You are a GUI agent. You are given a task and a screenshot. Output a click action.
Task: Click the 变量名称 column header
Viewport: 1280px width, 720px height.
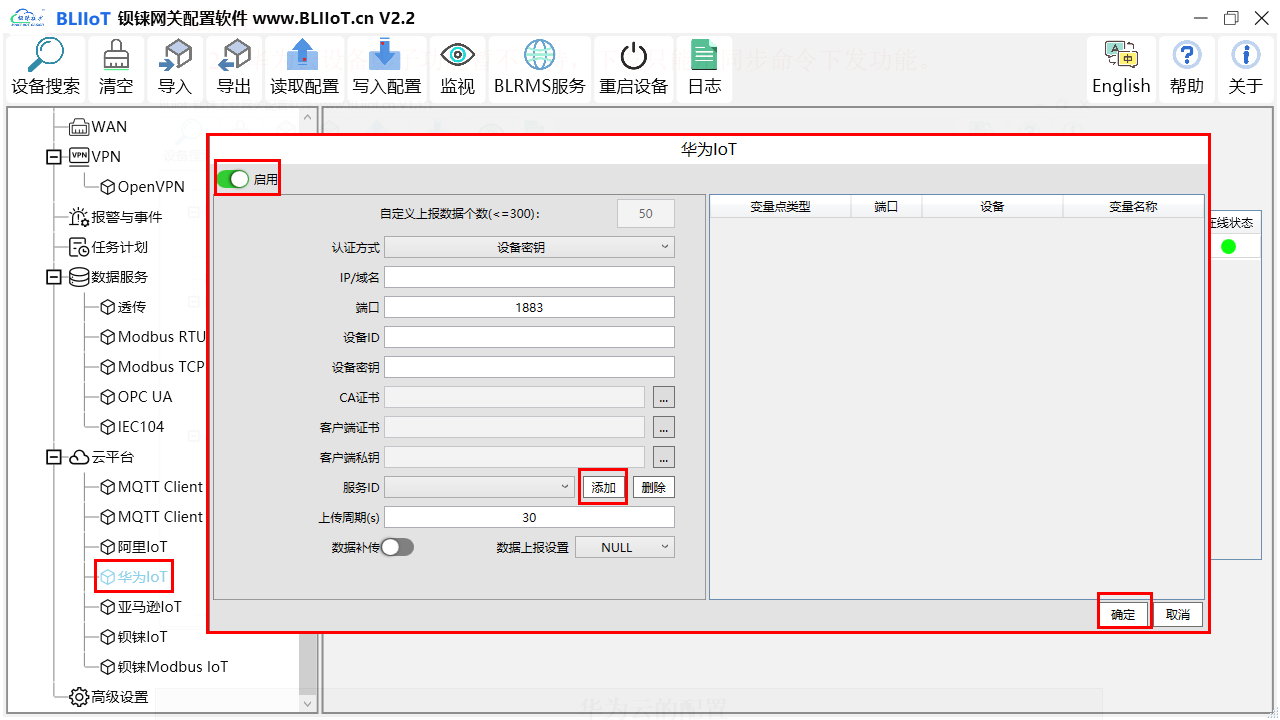coord(1133,207)
